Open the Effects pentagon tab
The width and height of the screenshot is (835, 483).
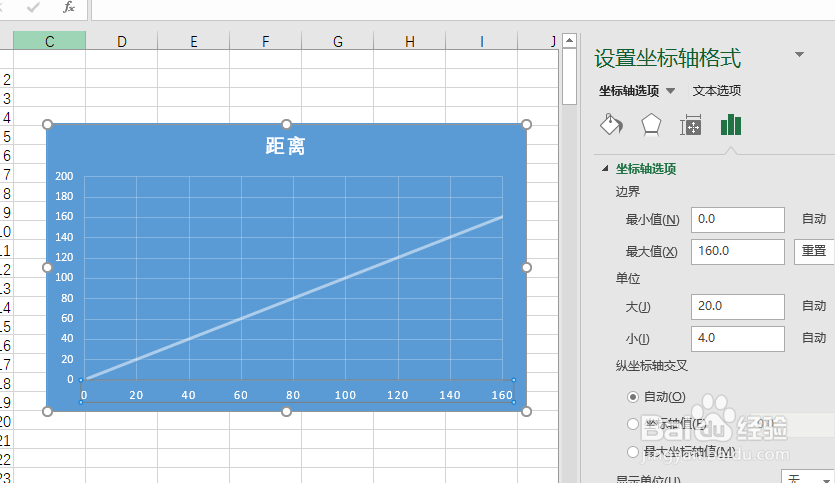[651, 125]
